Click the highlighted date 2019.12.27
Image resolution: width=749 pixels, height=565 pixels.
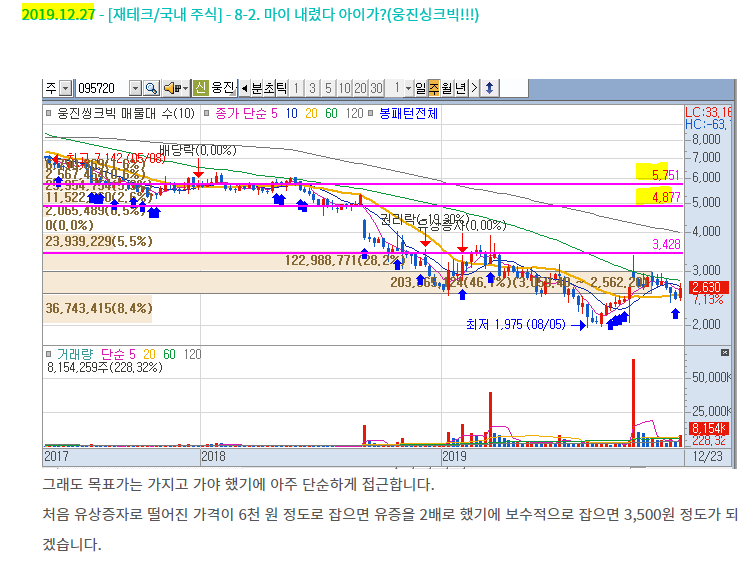58,14
